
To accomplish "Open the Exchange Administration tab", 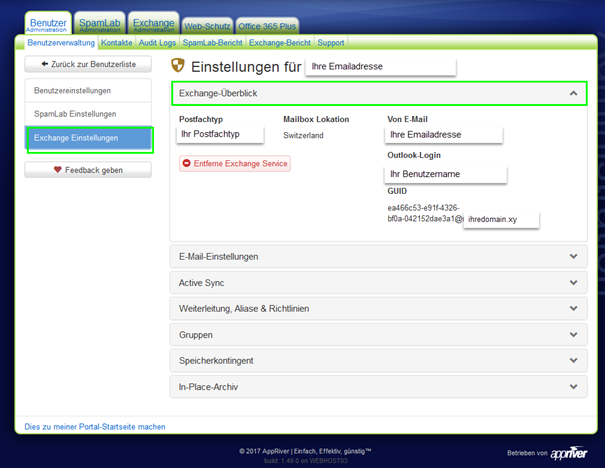I will (154, 24).
